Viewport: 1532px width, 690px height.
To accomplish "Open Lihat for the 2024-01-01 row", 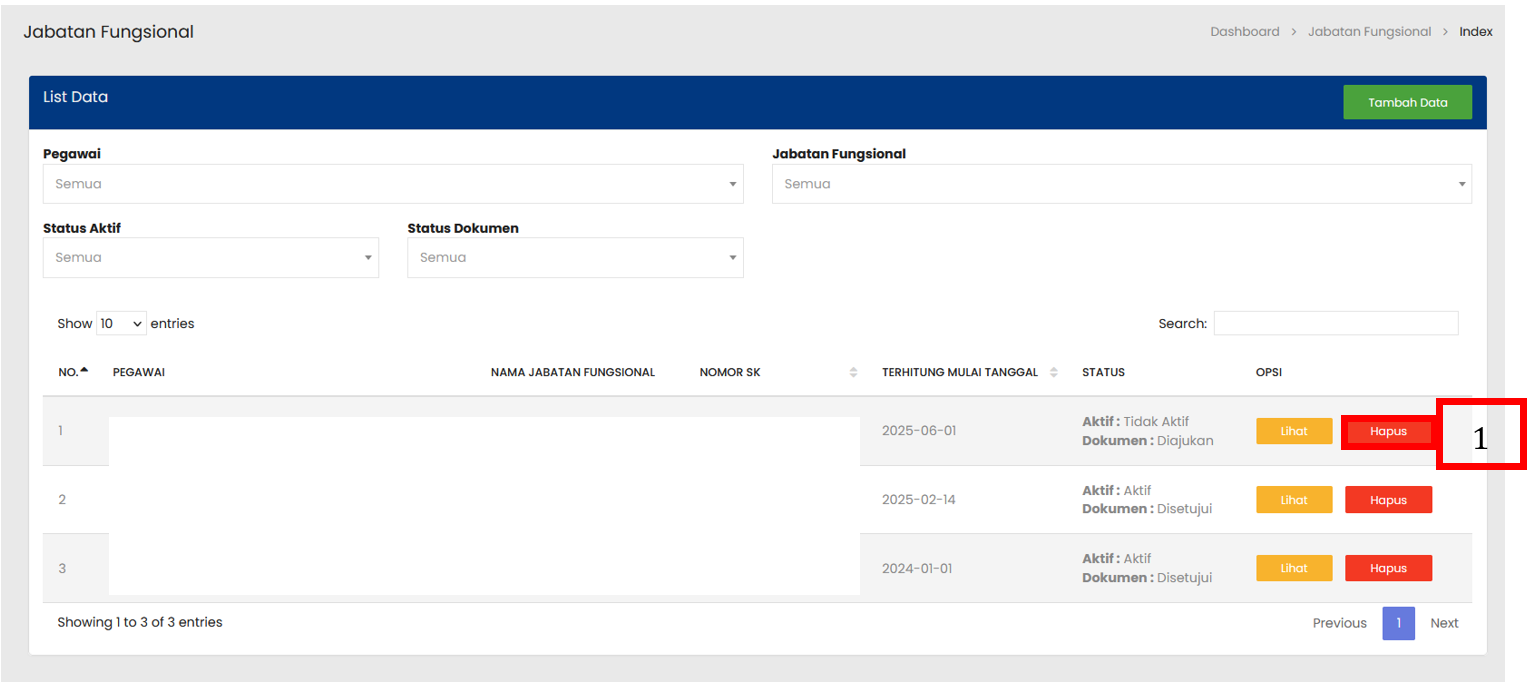I will click(x=1294, y=568).
